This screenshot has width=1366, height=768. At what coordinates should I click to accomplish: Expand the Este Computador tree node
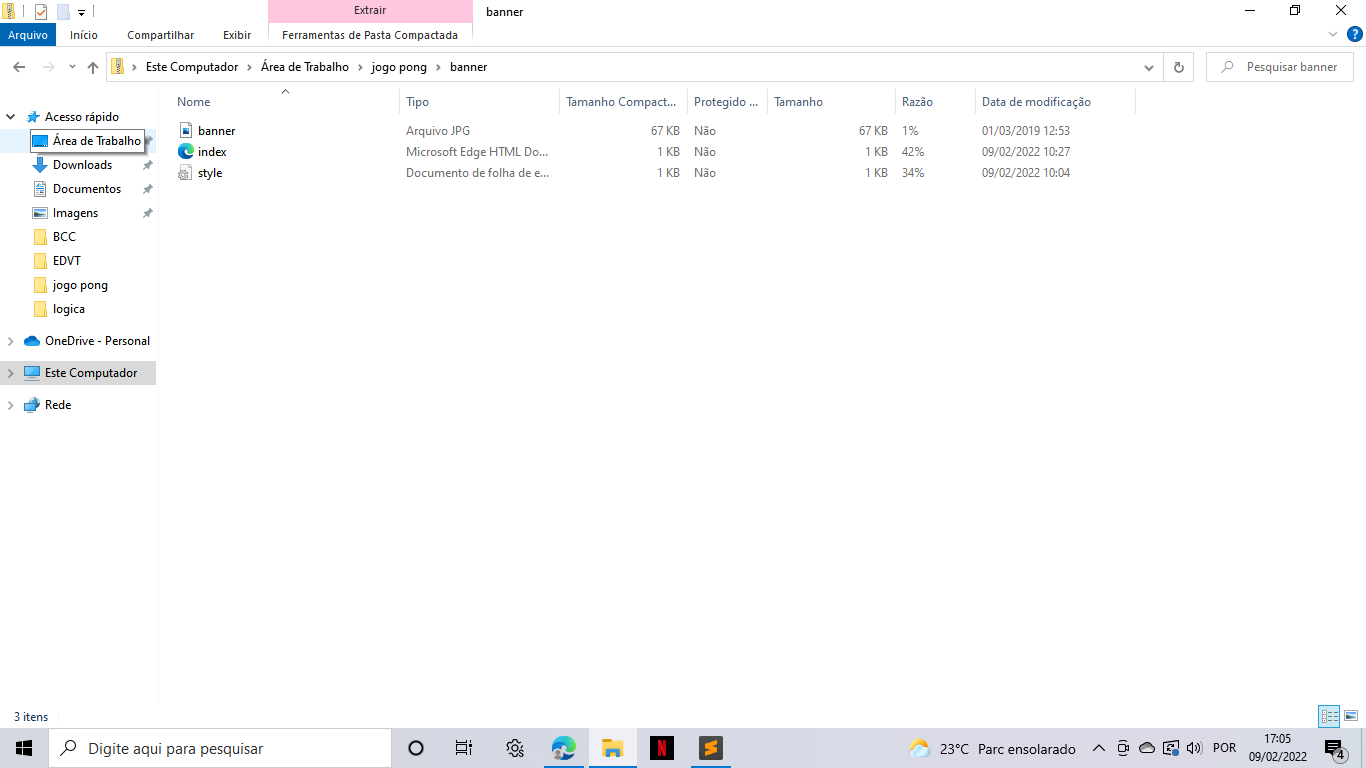click(x=11, y=373)
